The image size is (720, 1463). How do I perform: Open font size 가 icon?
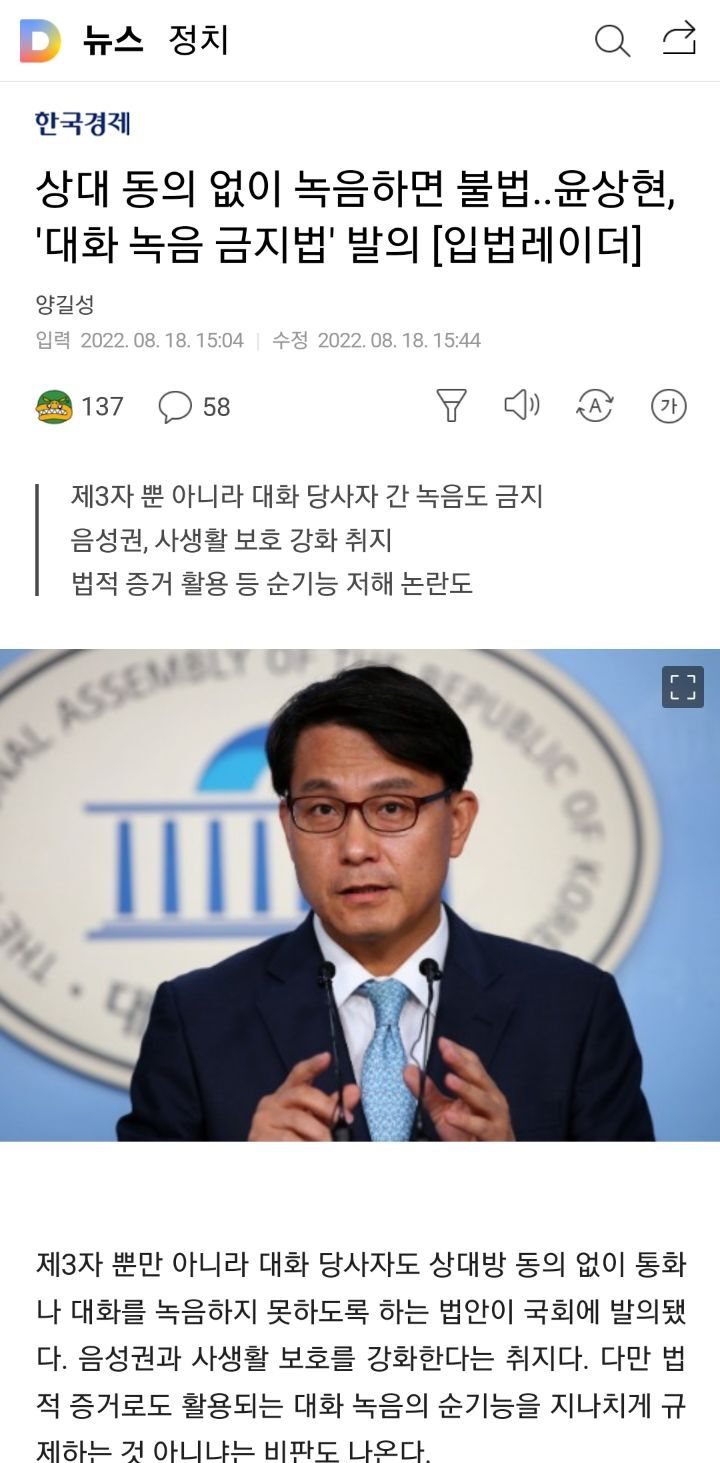pyautogui.click(x=669, y=405)
